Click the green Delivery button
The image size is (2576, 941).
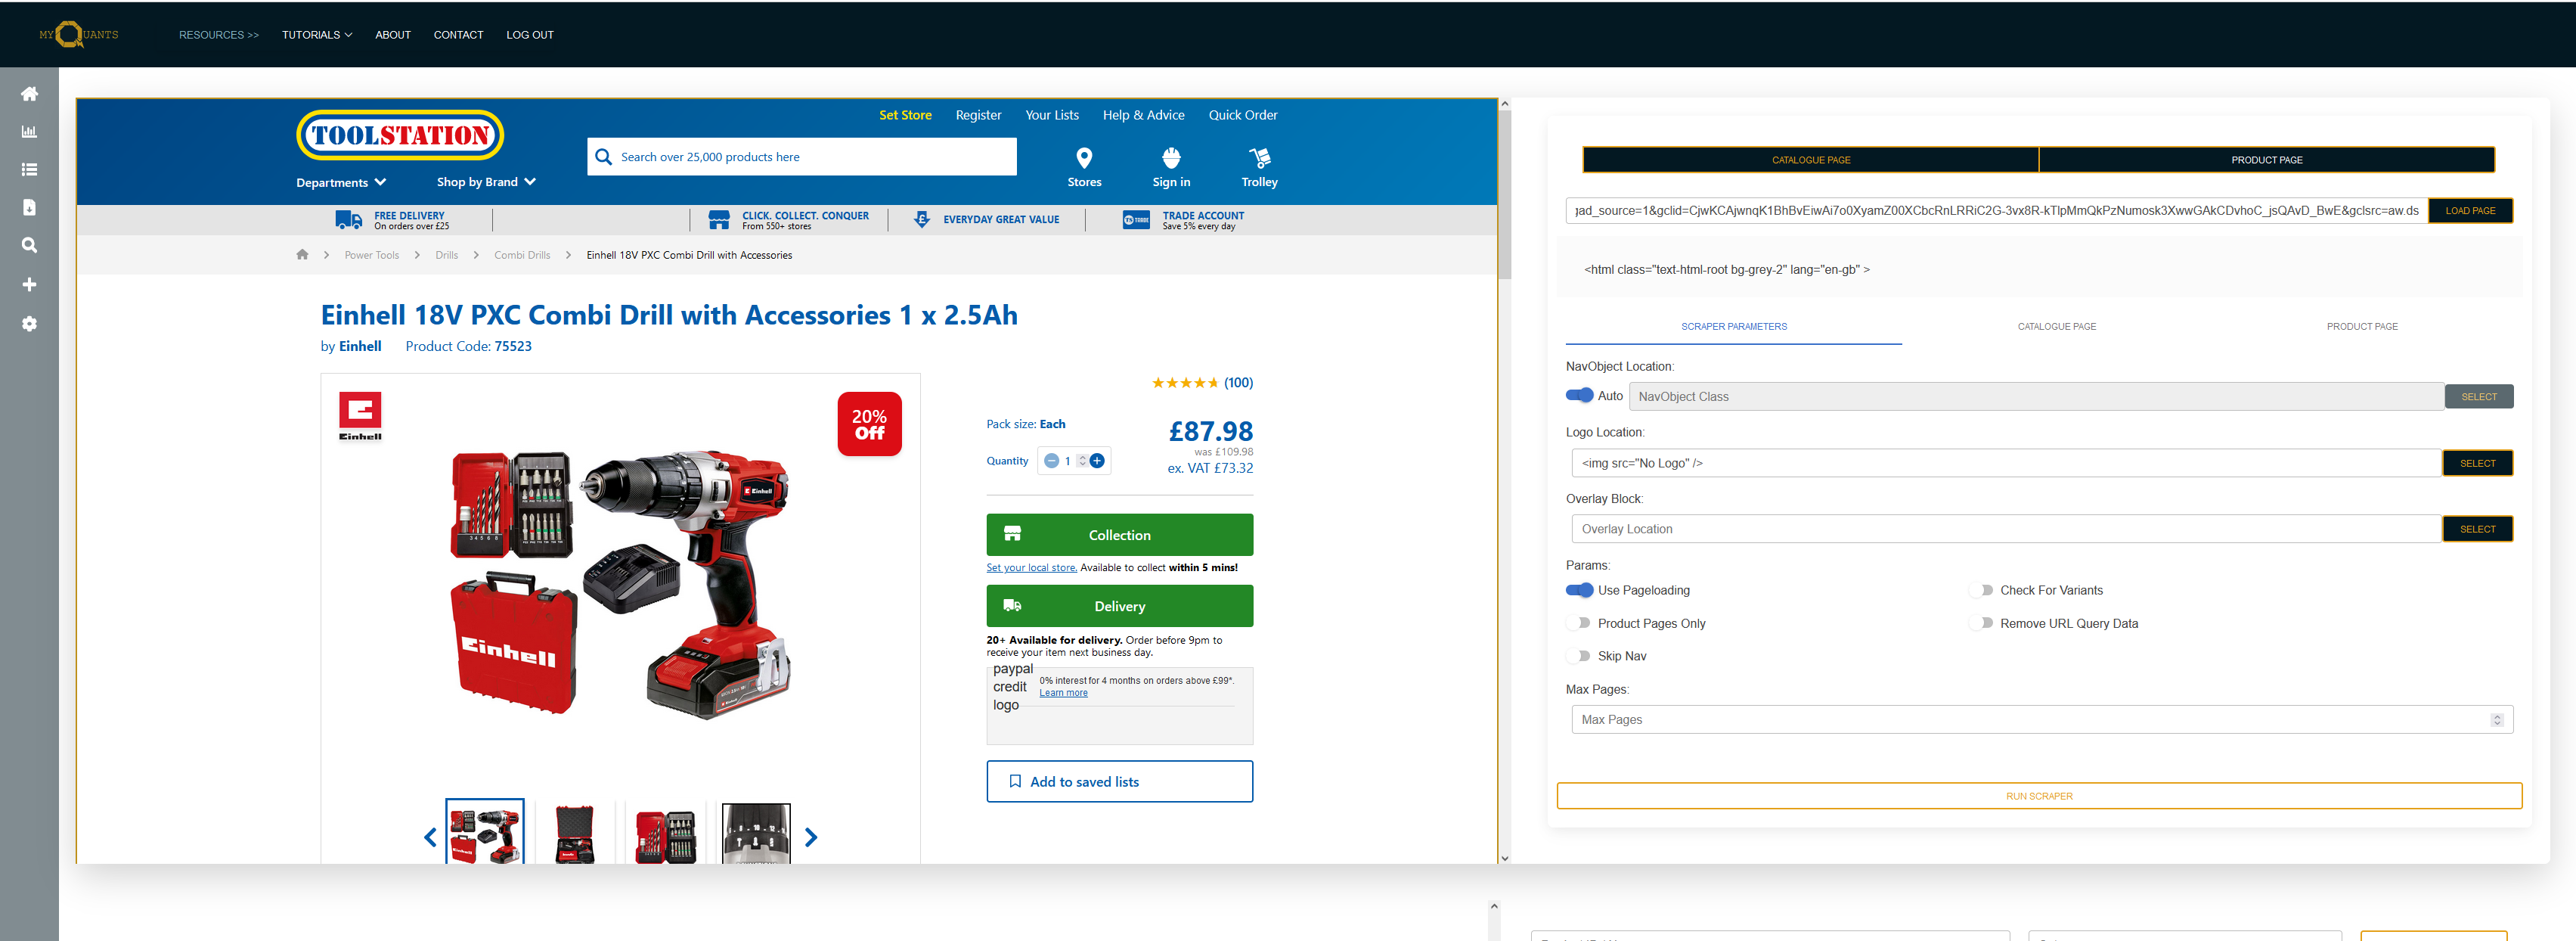click(x=1119, y=606)
